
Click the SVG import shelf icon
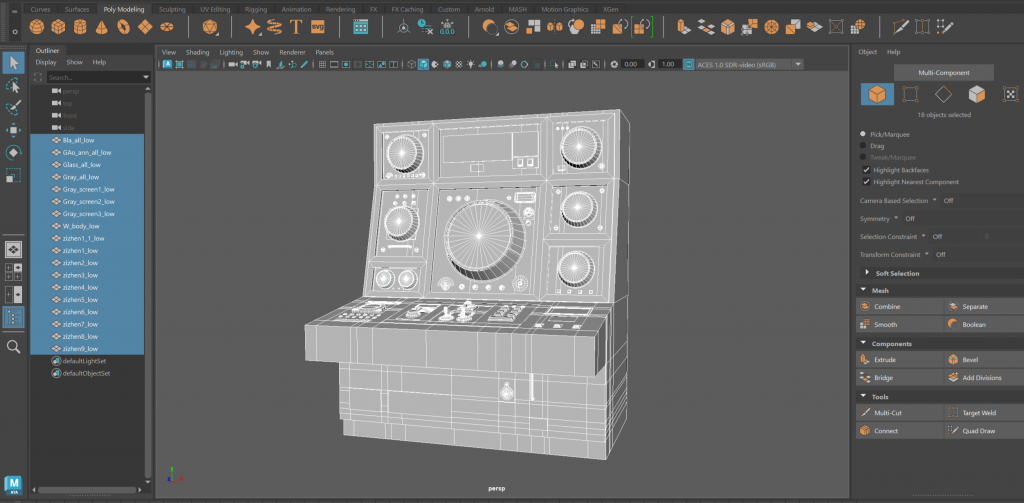(318, 27)
